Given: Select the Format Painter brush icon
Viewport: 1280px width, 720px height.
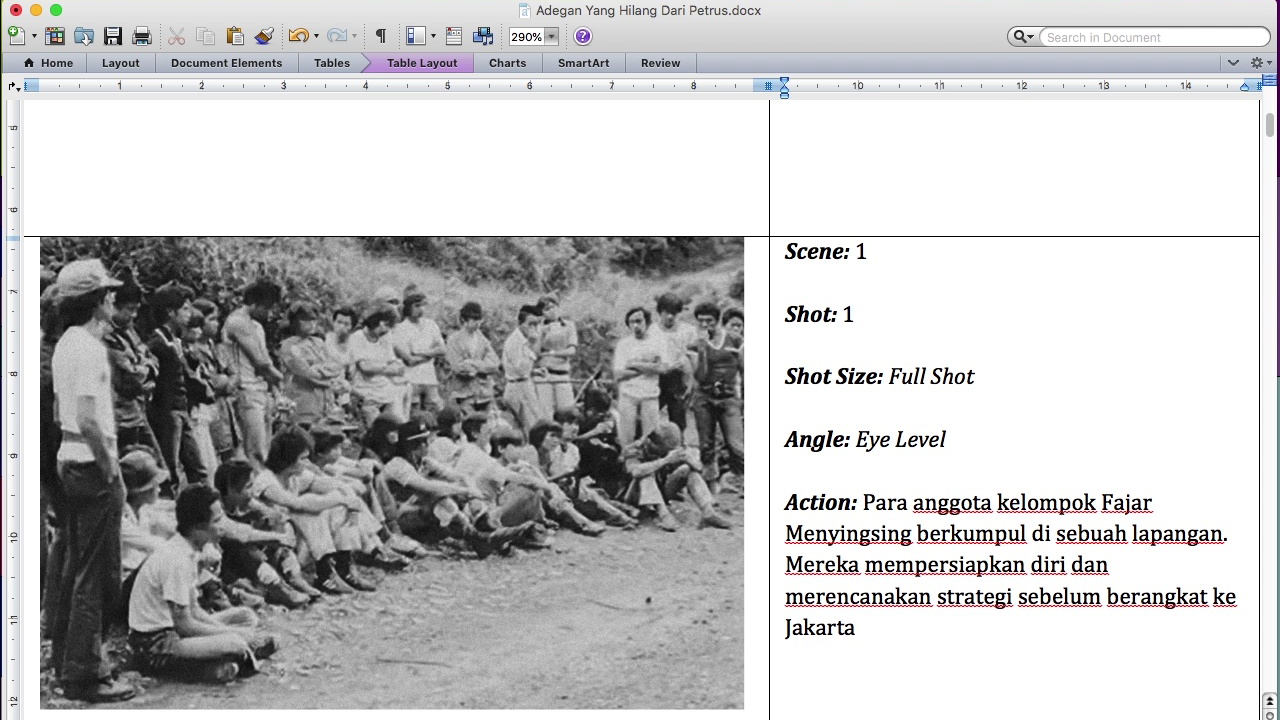Looking at the screenshot, I should (264, 36).
